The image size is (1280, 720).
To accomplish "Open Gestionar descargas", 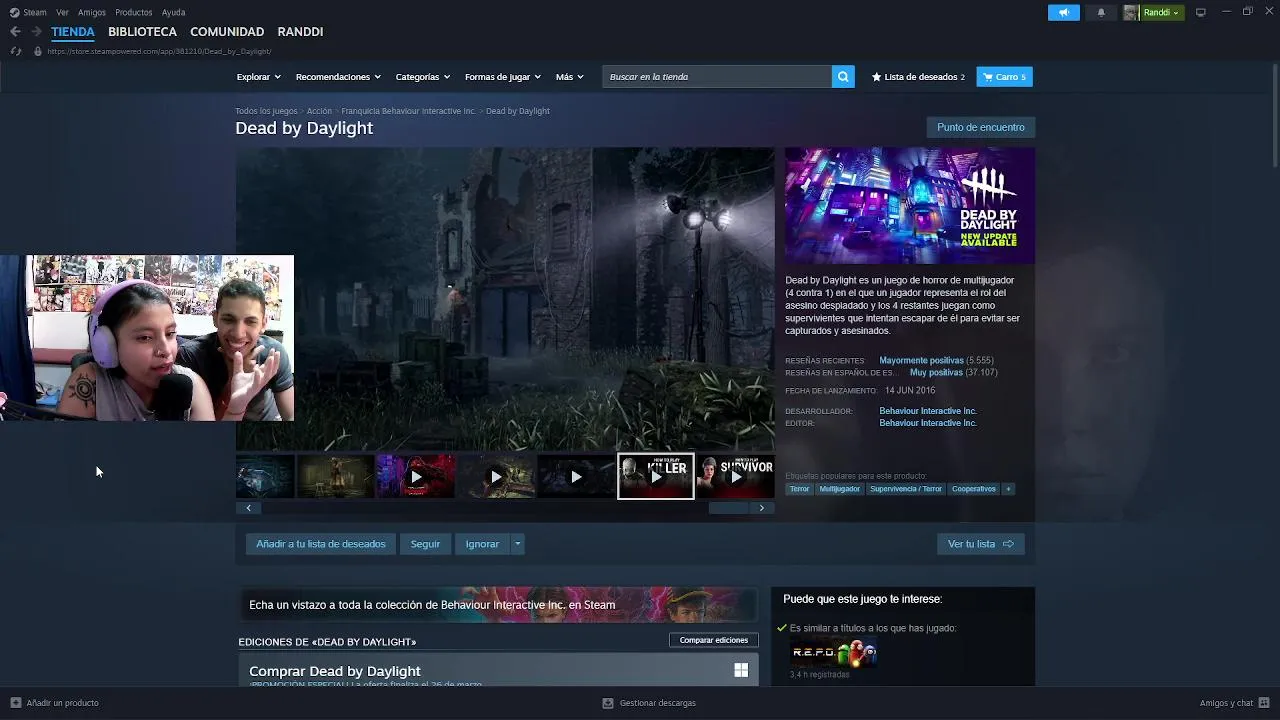I will click(x=649, y=703).
